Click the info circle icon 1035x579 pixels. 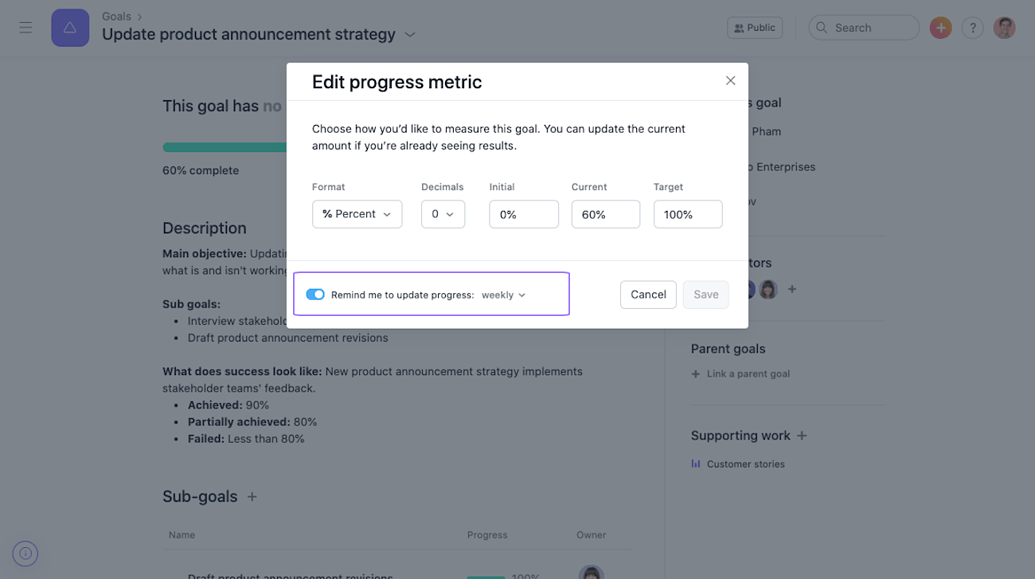(x=25, y=553)
